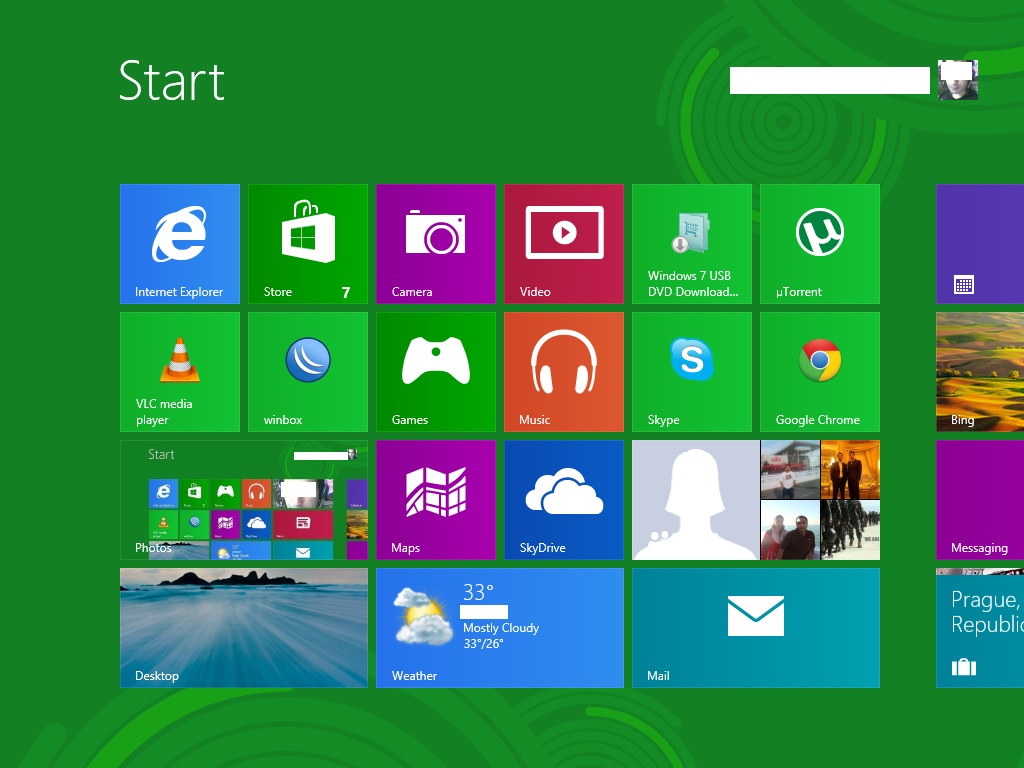Viewport: 1024px width, 768px height.
Task: Launch the Store tile
Action: 308,244
